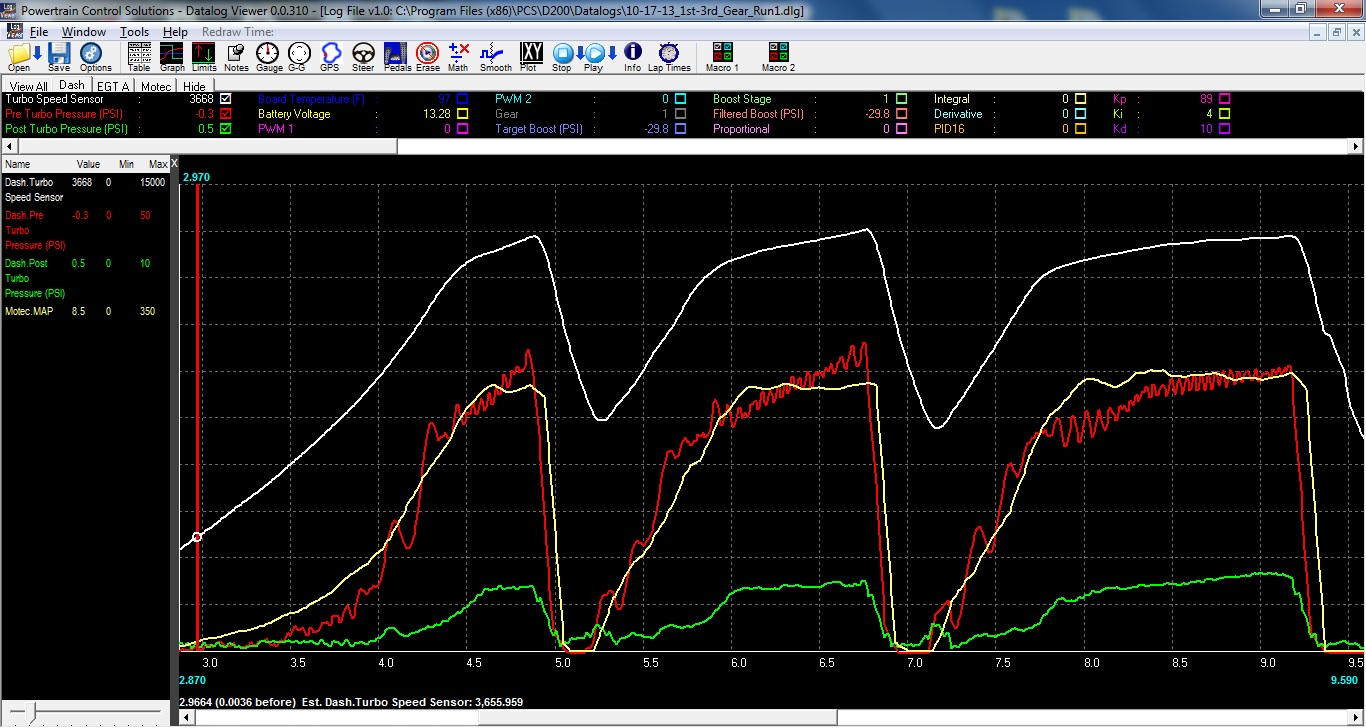Viewport: 1366px width, 728px height.
Task: Toggle the Pre Turbo Pressure checkbox
Action: tap(225, 114)
